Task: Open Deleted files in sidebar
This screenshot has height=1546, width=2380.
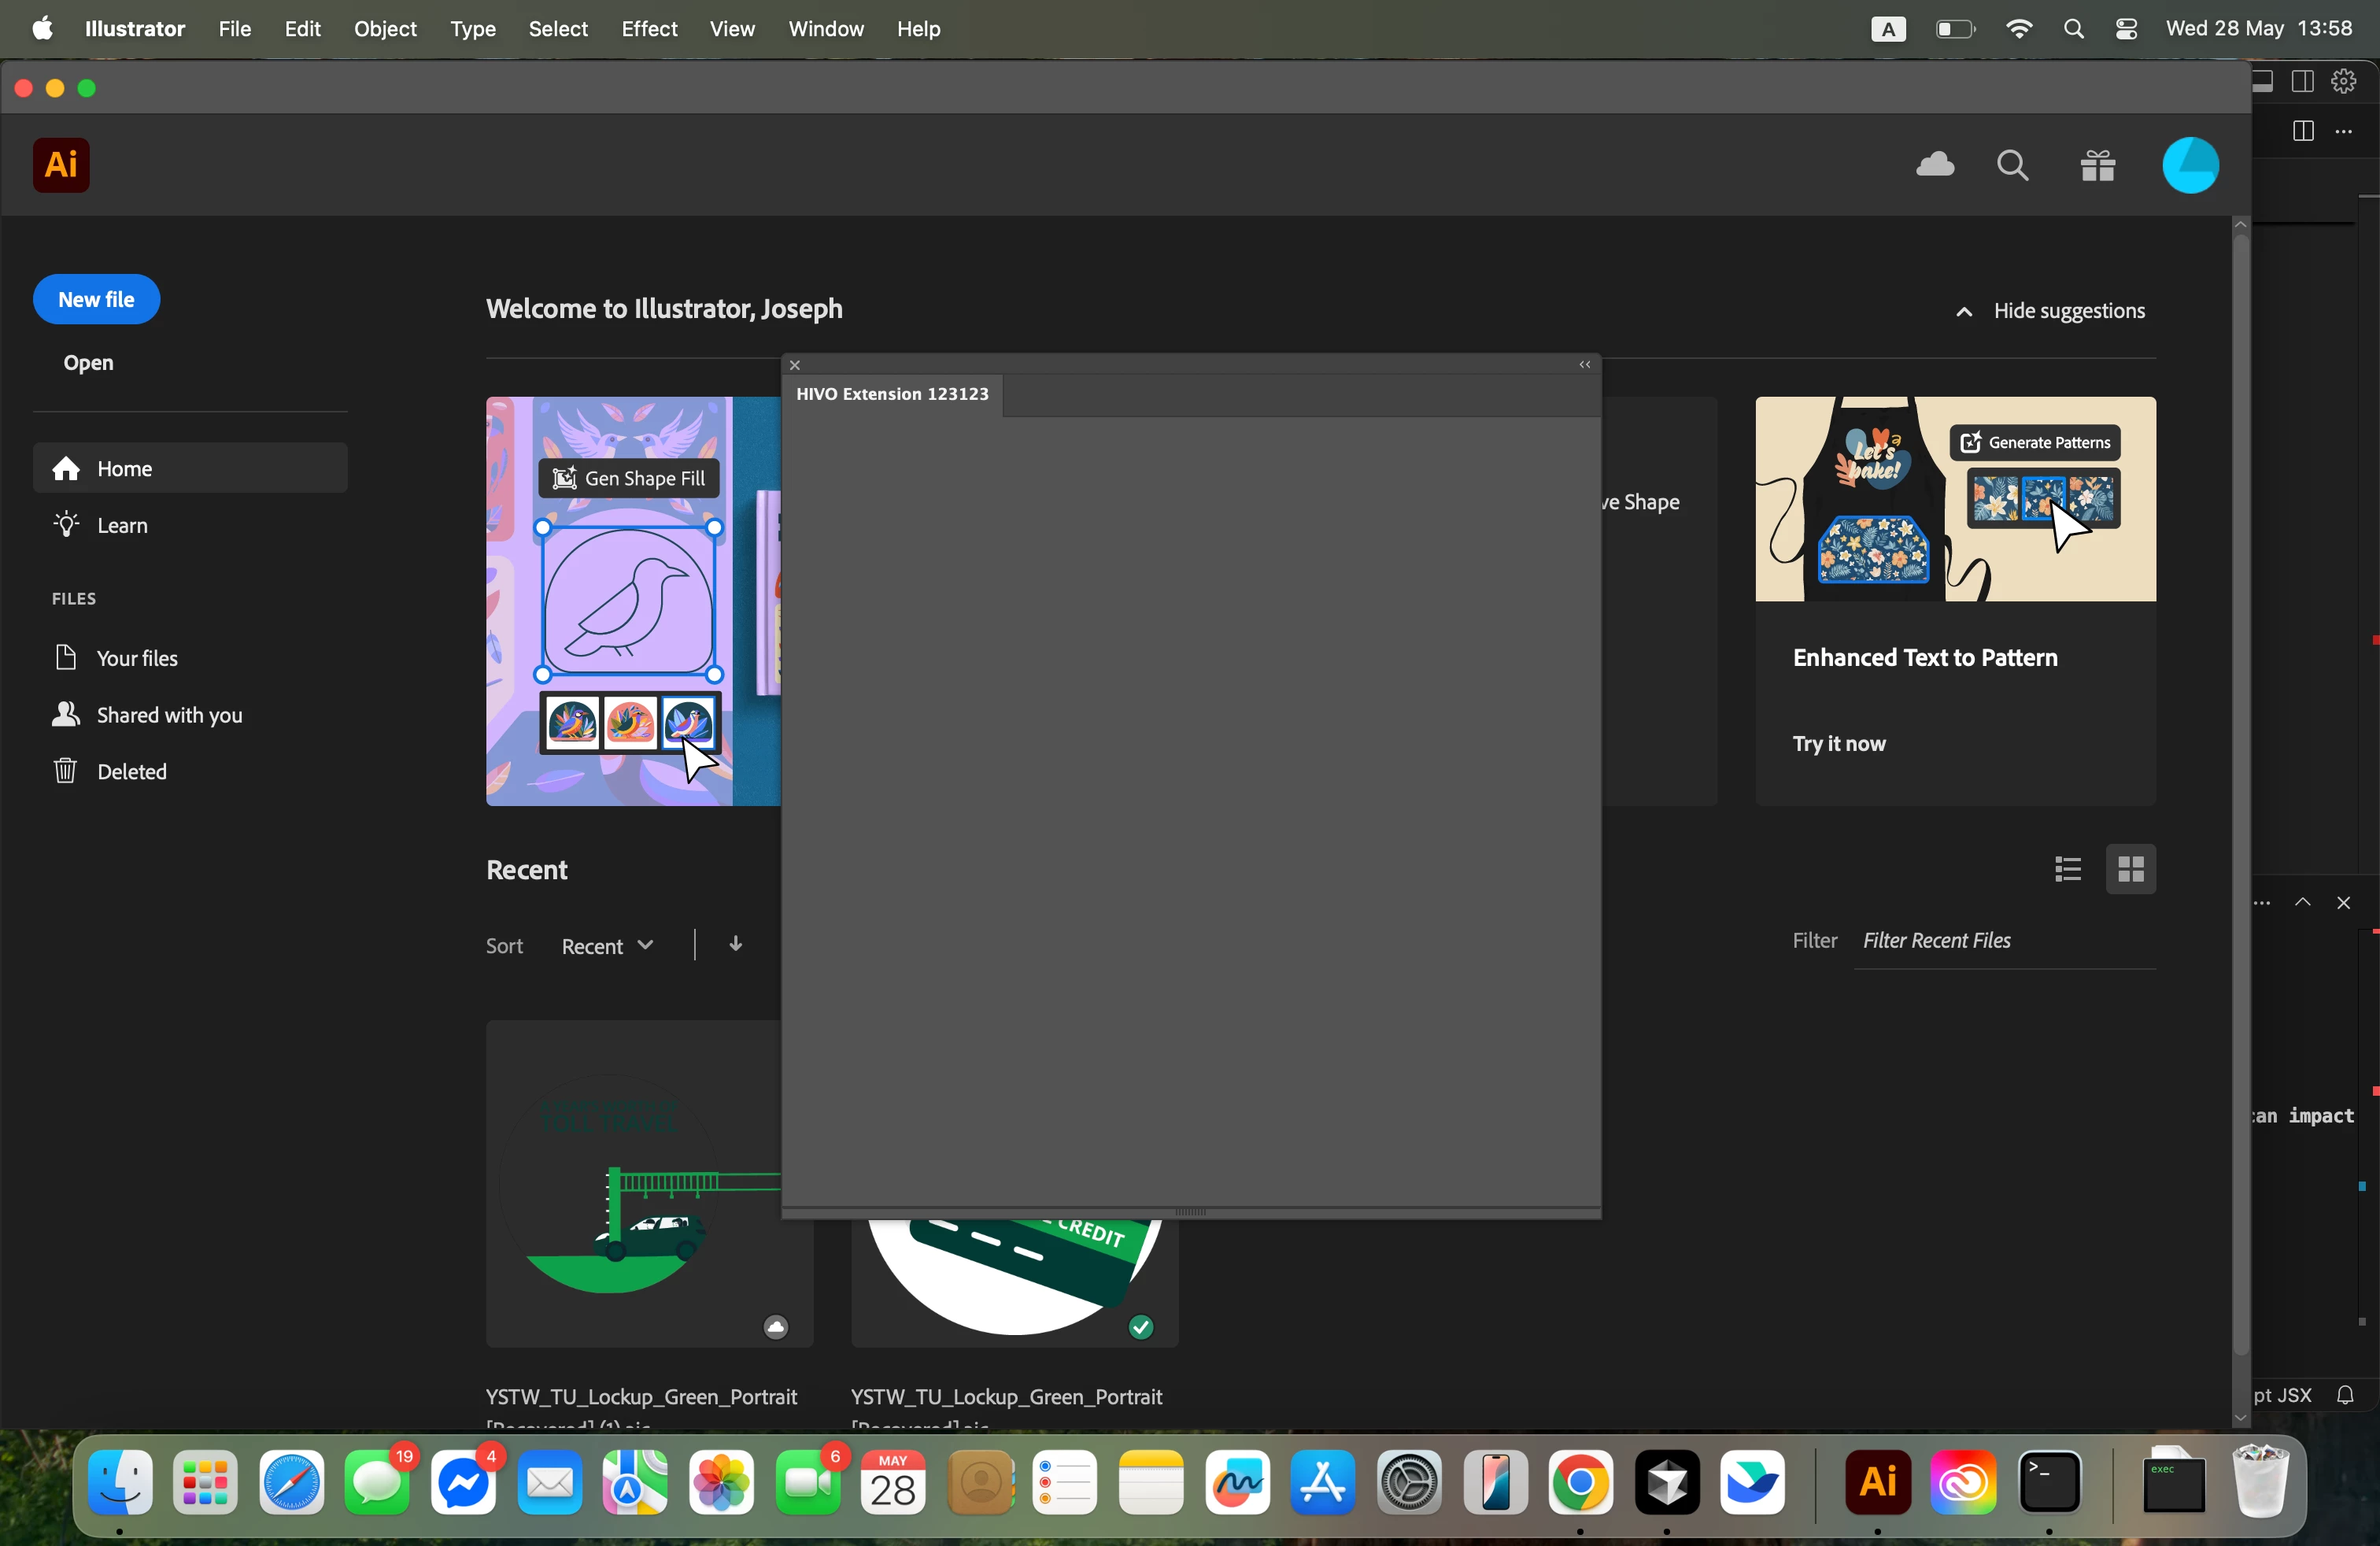Action: click(x=131, y=771)
